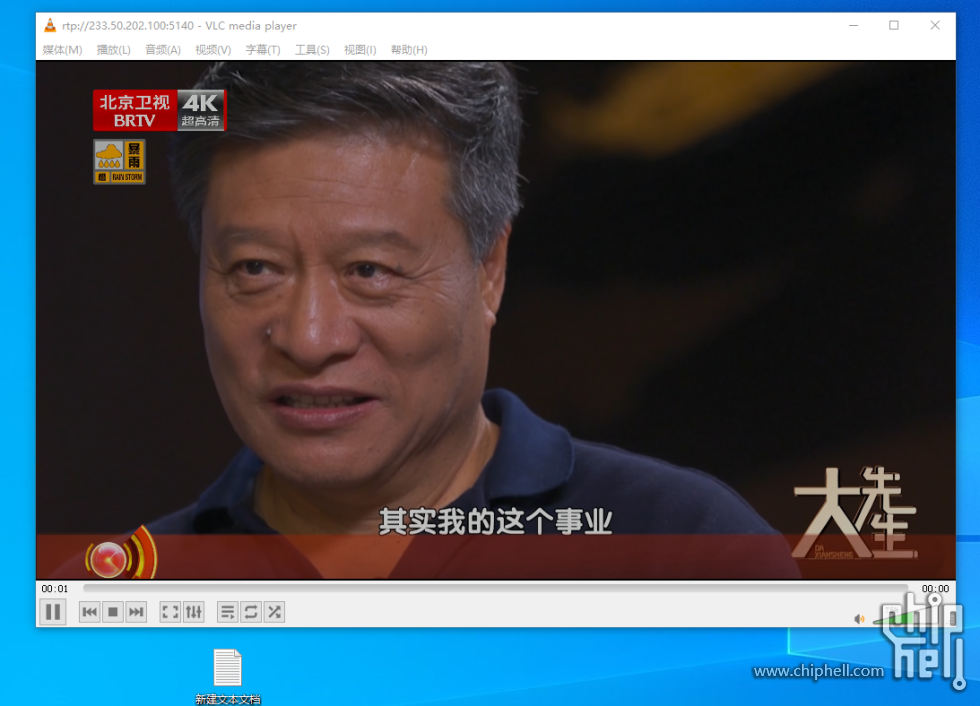The image size is (980, 706).
Task: Show the playlist view
Action: tap(228, 612)
